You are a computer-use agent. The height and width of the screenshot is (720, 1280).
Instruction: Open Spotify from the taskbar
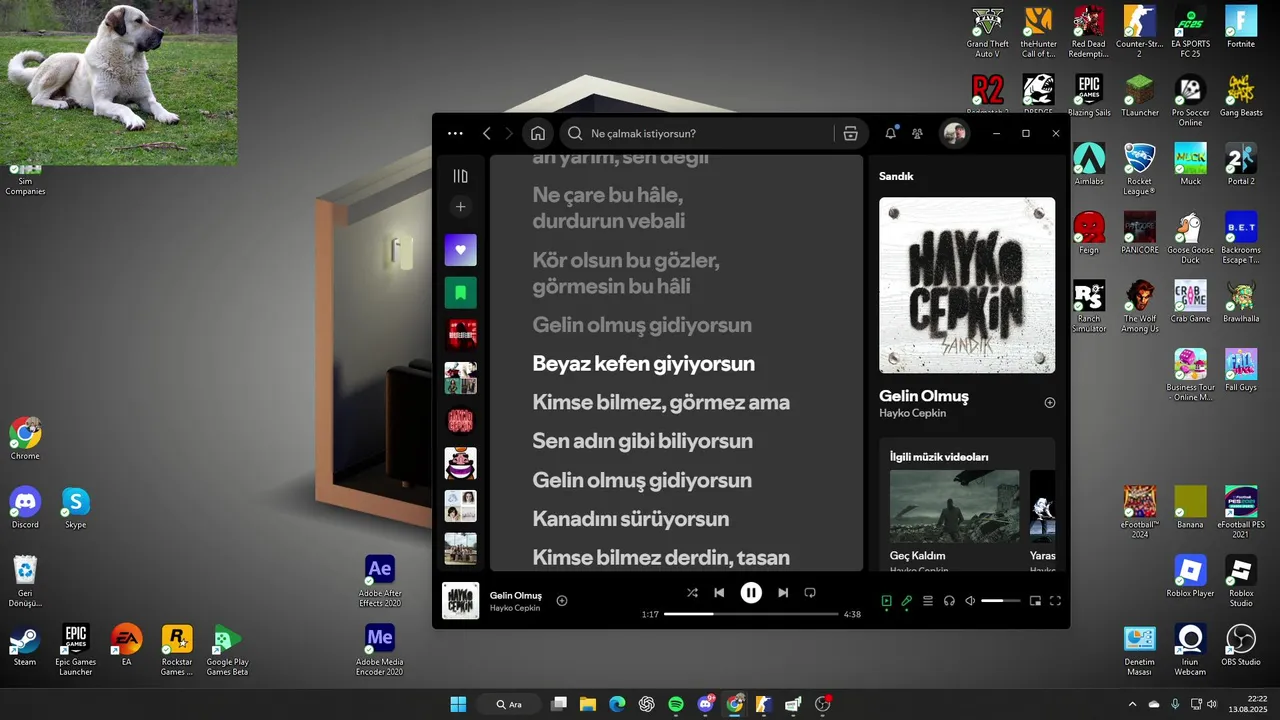[676, 704]
